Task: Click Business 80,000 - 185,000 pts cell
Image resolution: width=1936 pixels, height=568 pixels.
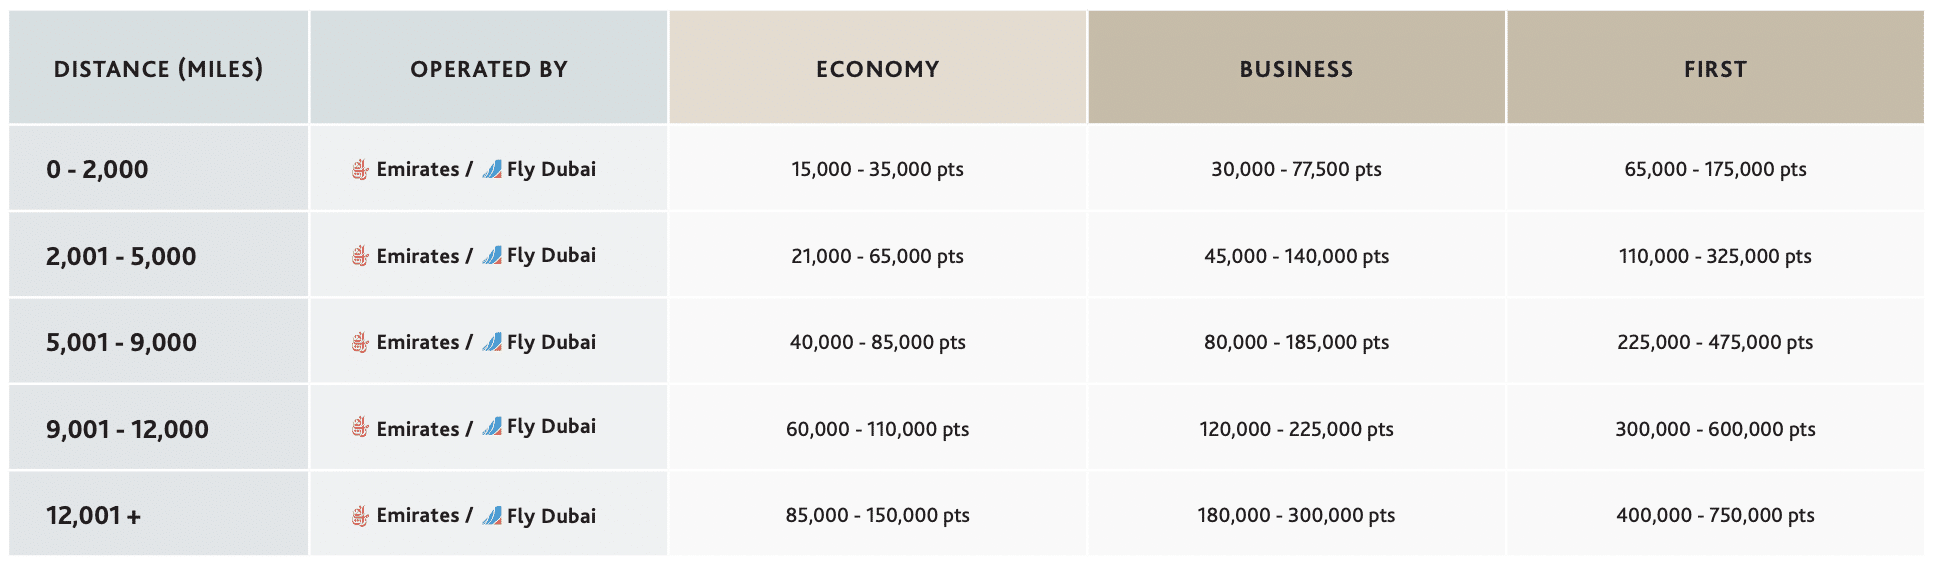Action: pos(1296,343)
